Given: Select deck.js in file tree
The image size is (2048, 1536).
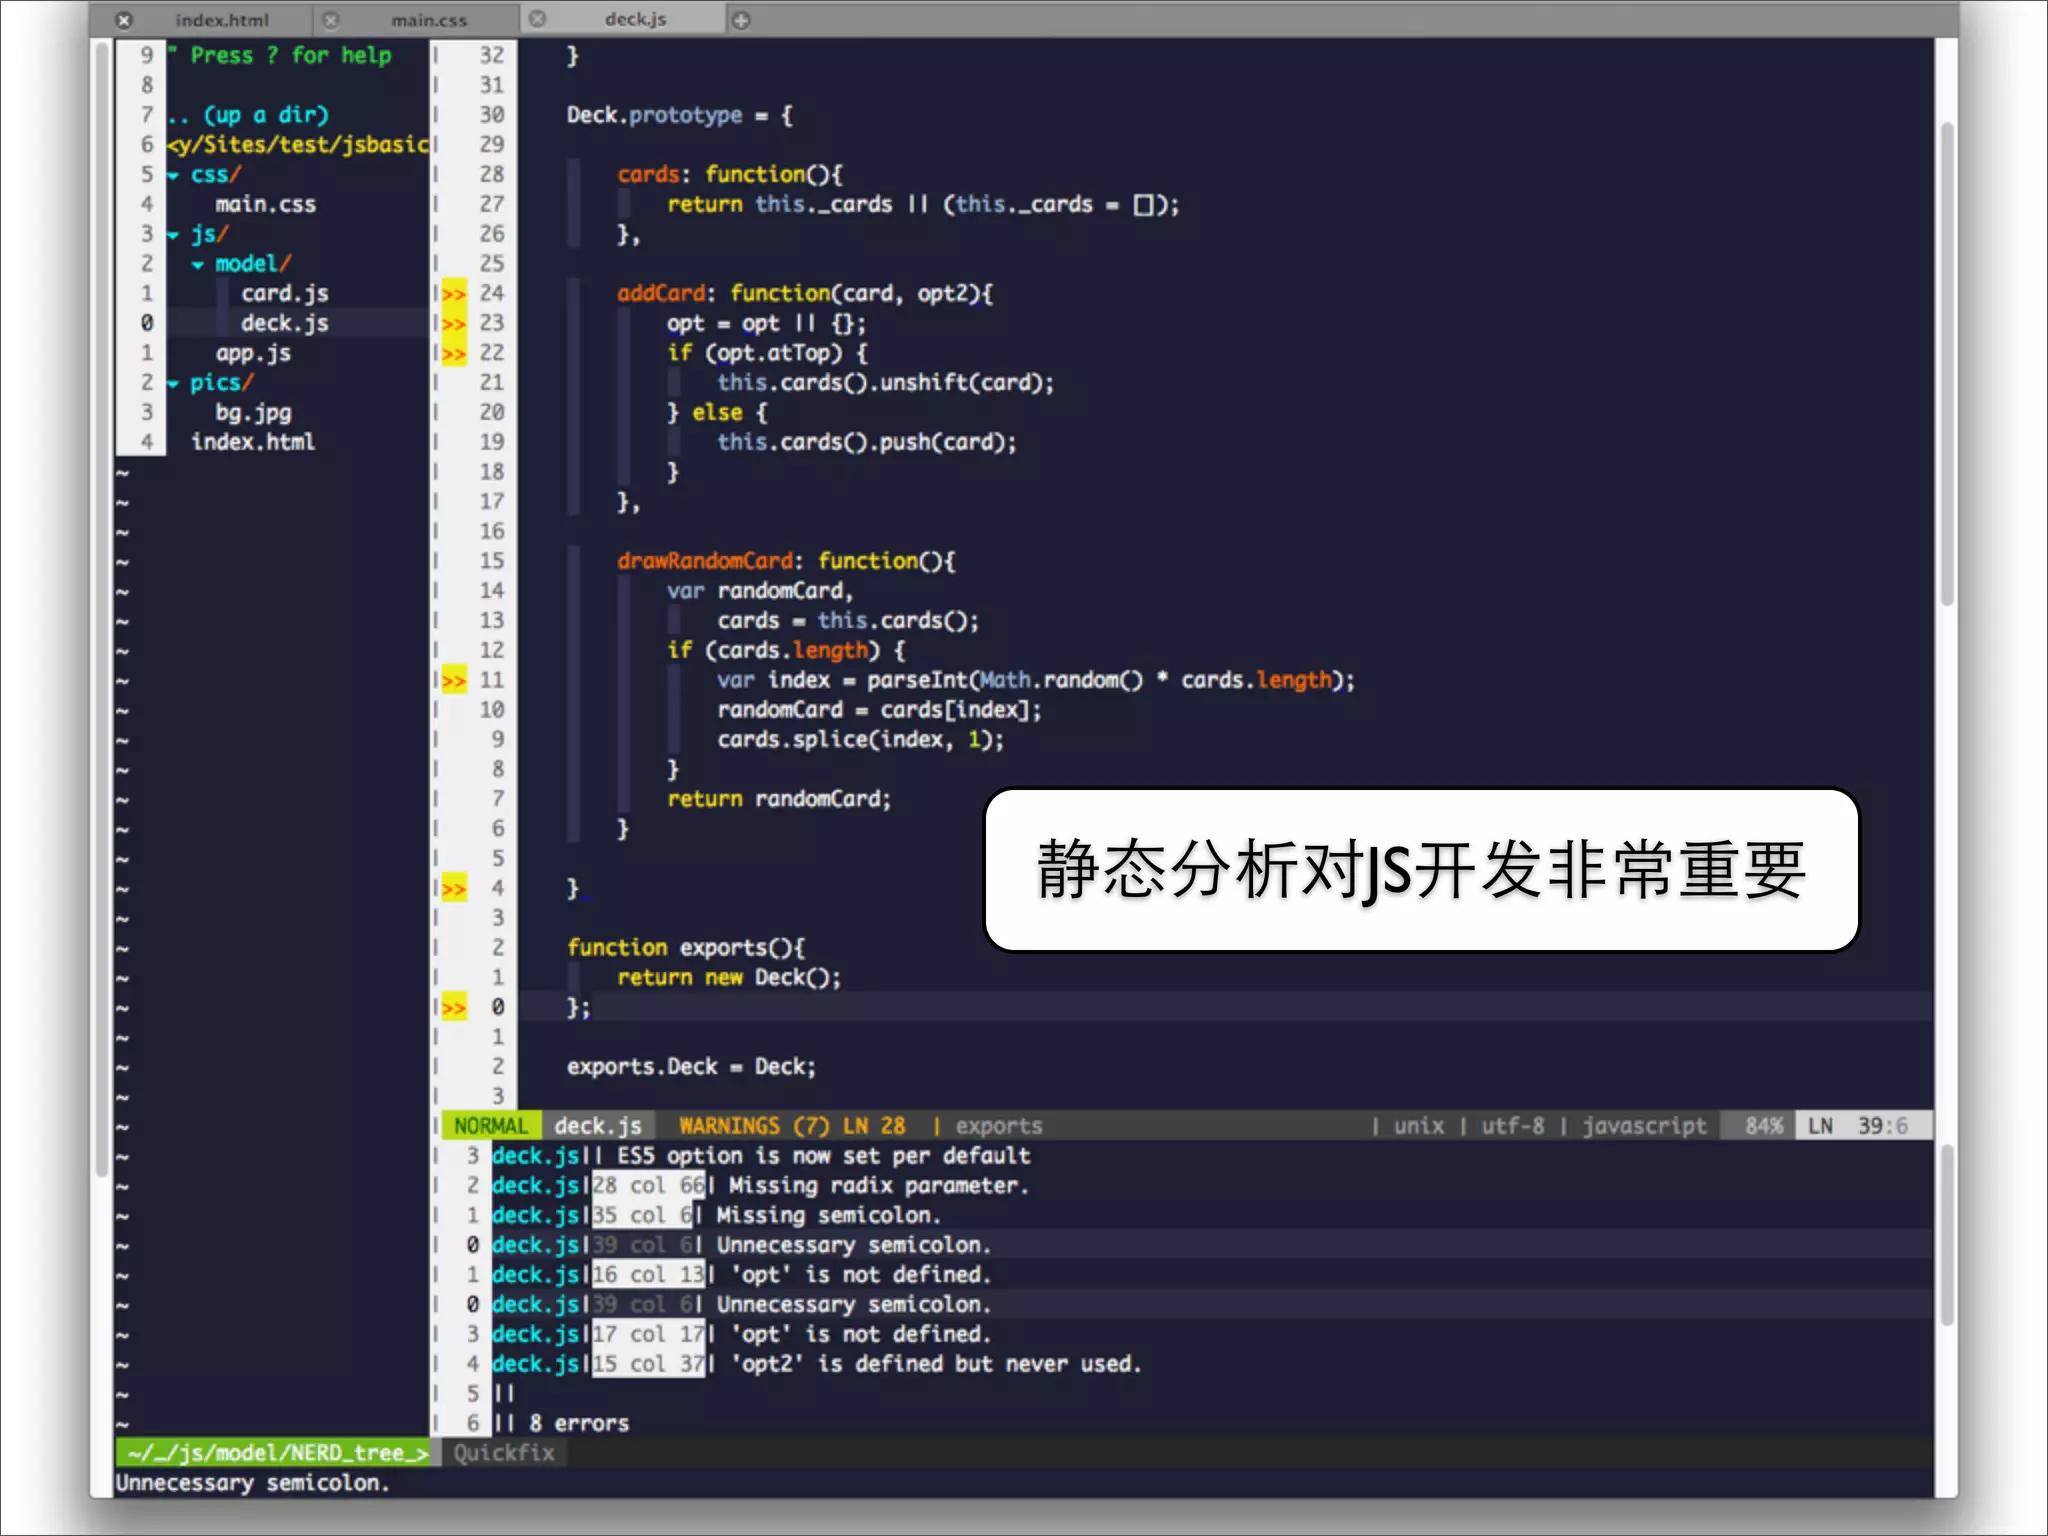Looking at the screenshot, I should (284, 323).
